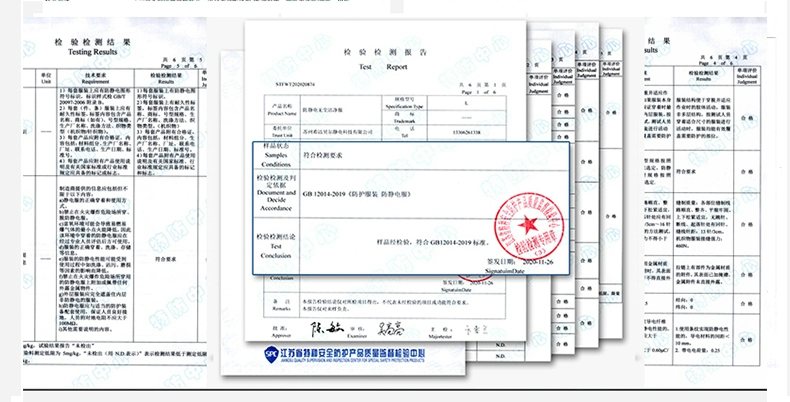Click the "Trust Unit" label
The width and height of the screenshot is (790, 402).
pos(280,136)
